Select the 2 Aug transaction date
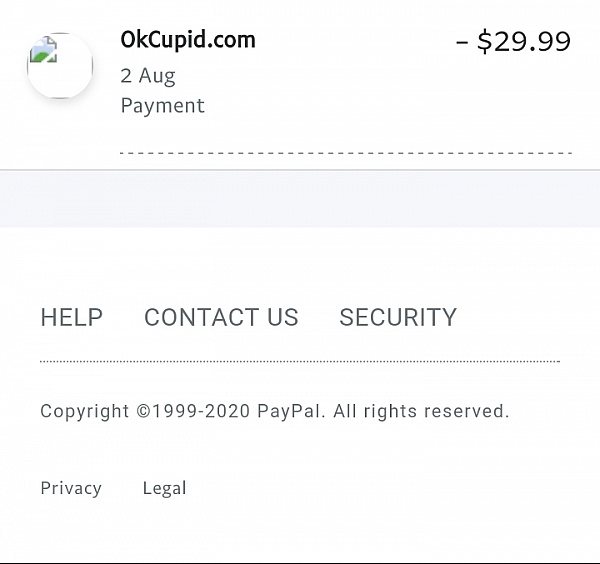600x564 pixels. click(148, 76)
